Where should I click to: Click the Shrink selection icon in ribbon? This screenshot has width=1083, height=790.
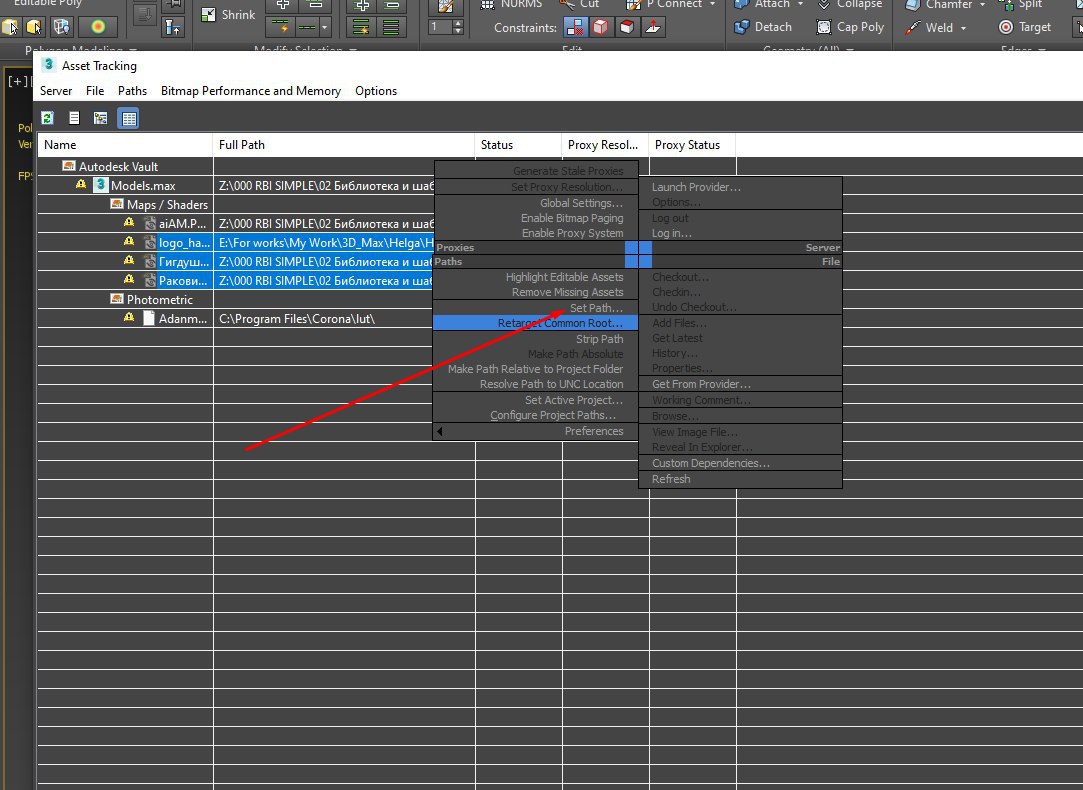click(208, 15)
